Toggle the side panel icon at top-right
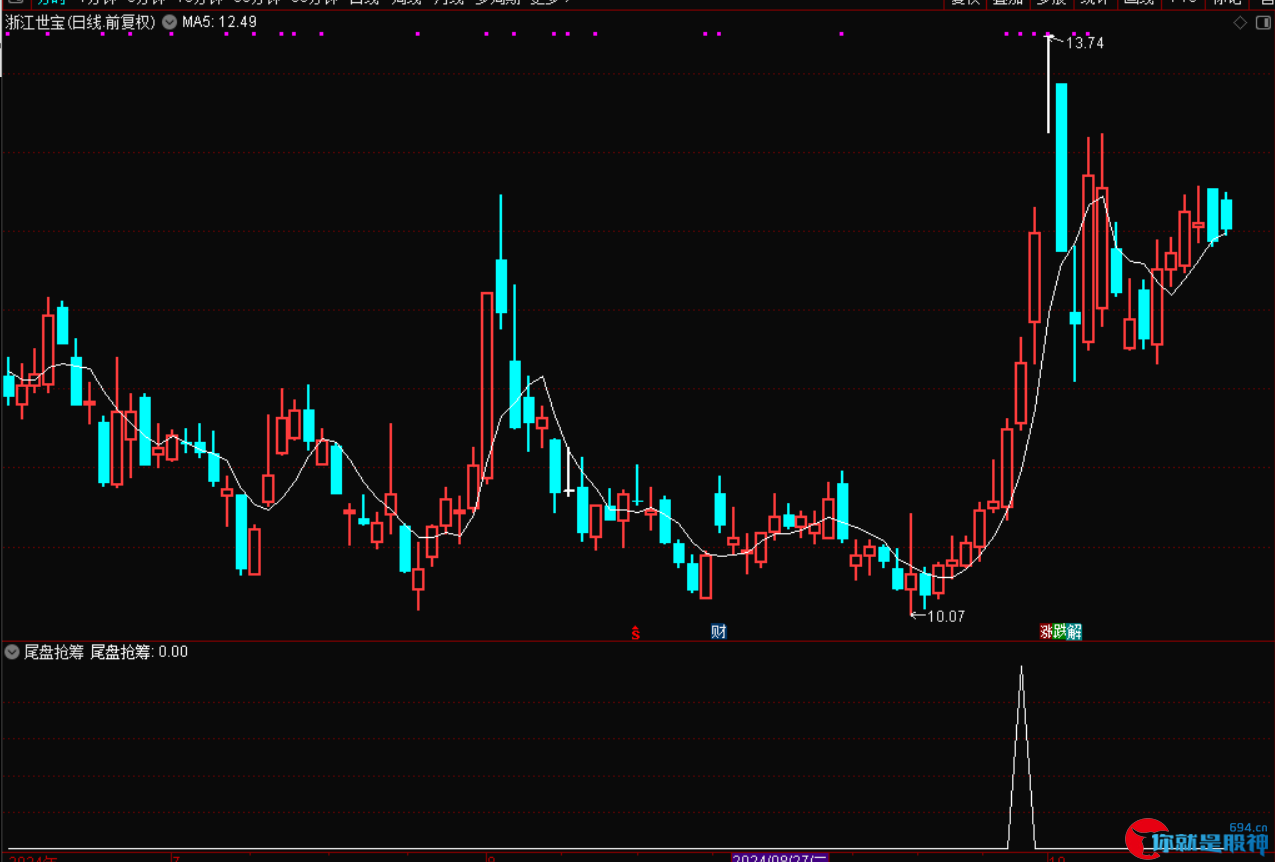Viewport: 1275px width, 862px height. coord(1261,22)
